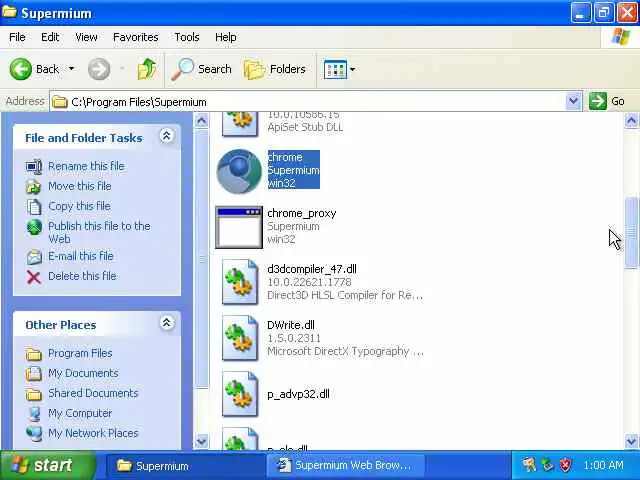Open the File menu
Viewport: 640px width, 480px height.
(x=17, y=37)
